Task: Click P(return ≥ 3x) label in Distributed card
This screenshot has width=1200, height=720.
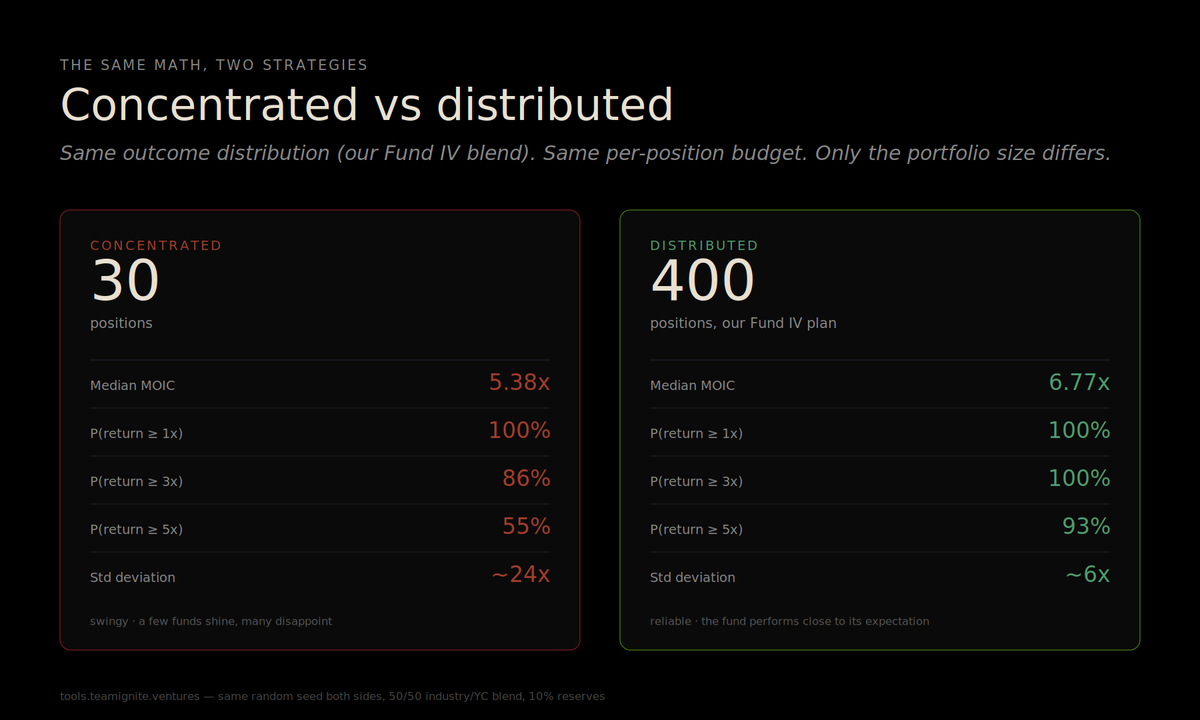Action: 696,481
